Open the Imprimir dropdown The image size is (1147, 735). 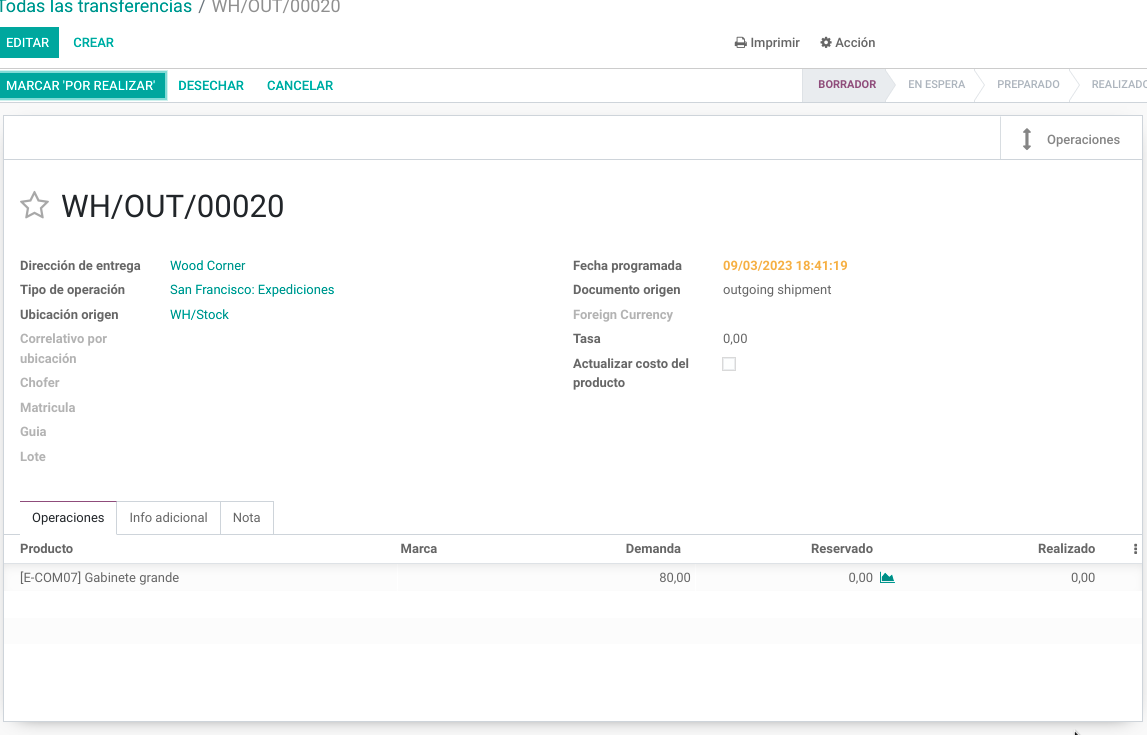767,42
